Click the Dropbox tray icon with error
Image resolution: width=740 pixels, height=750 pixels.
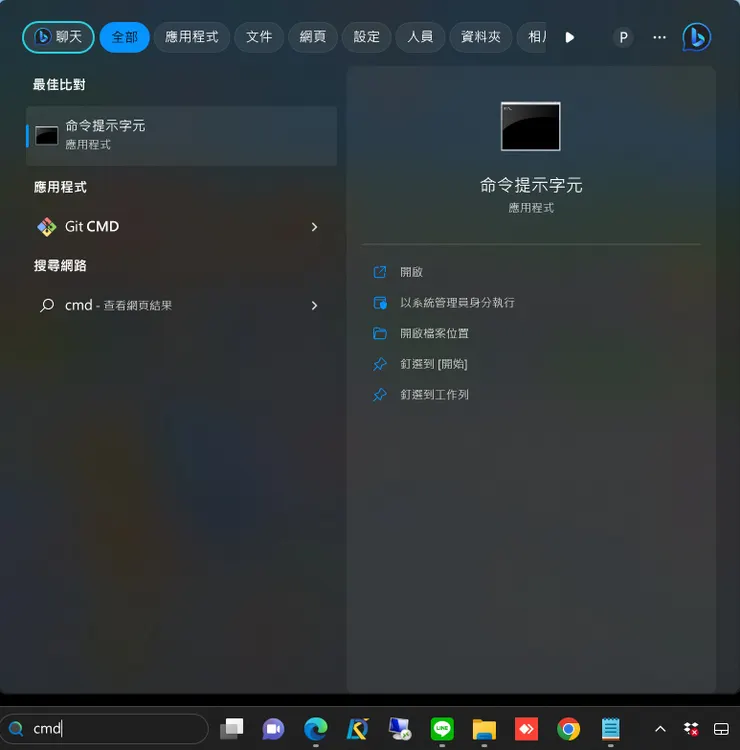(691, 729)
